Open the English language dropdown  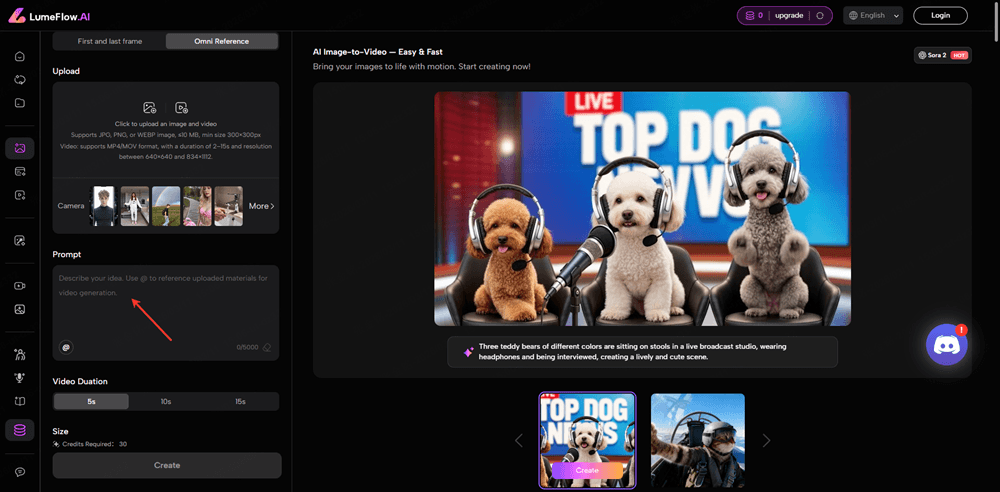point(872,16)
